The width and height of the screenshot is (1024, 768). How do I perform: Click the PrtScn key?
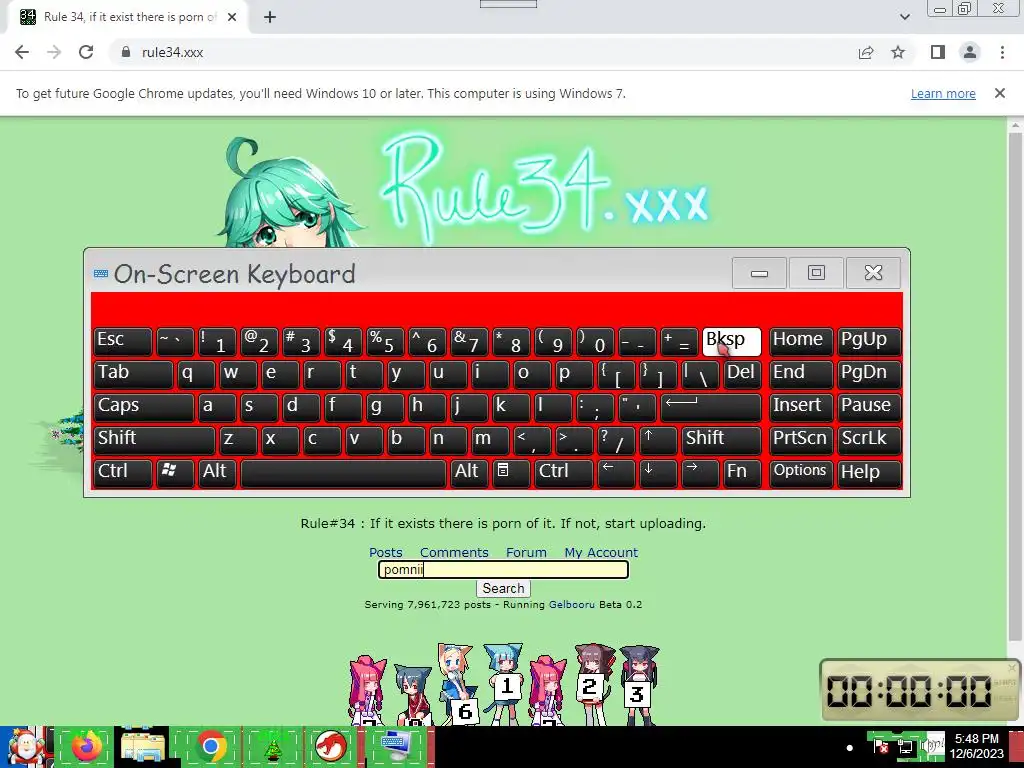pyautogui.click(x=801, y=440)
